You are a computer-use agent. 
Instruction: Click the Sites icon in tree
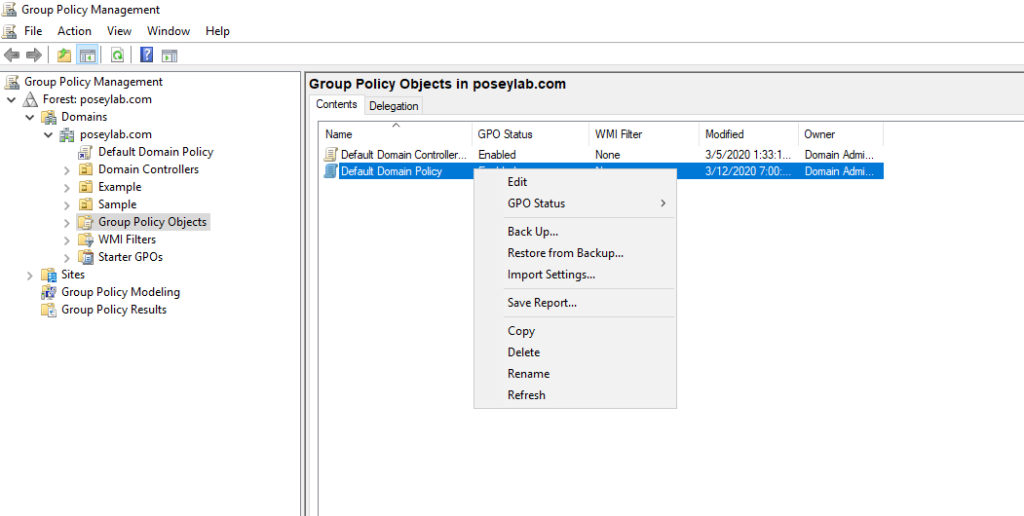click(x=49, y=275)
